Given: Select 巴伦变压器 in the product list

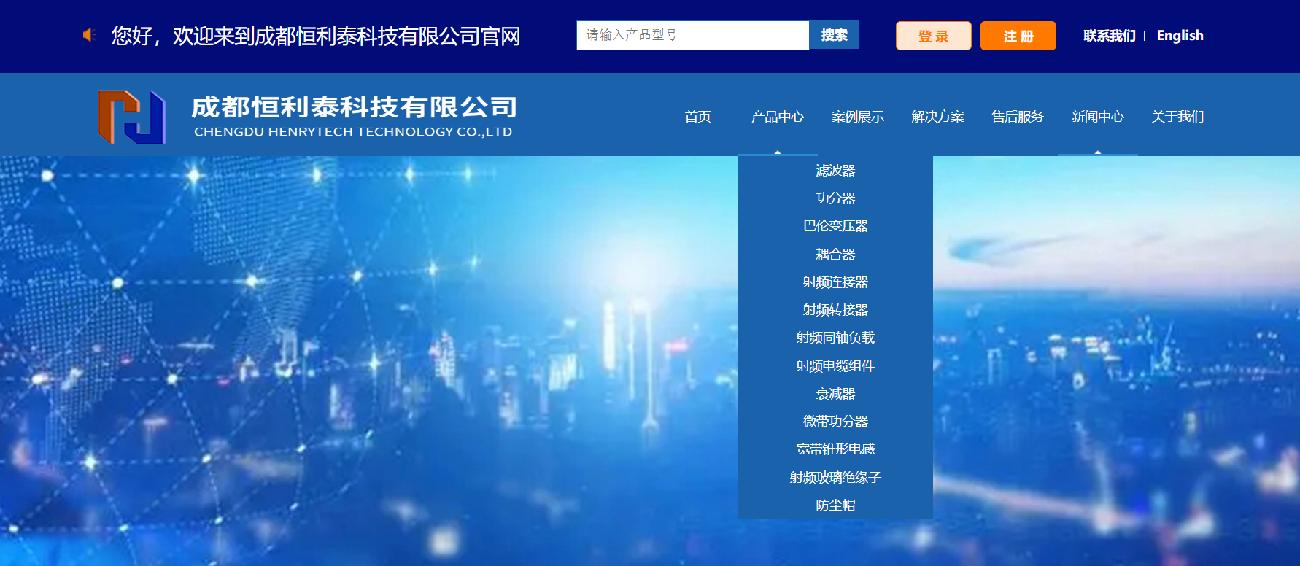Looking at the screenshot, I should coord(835,226).
